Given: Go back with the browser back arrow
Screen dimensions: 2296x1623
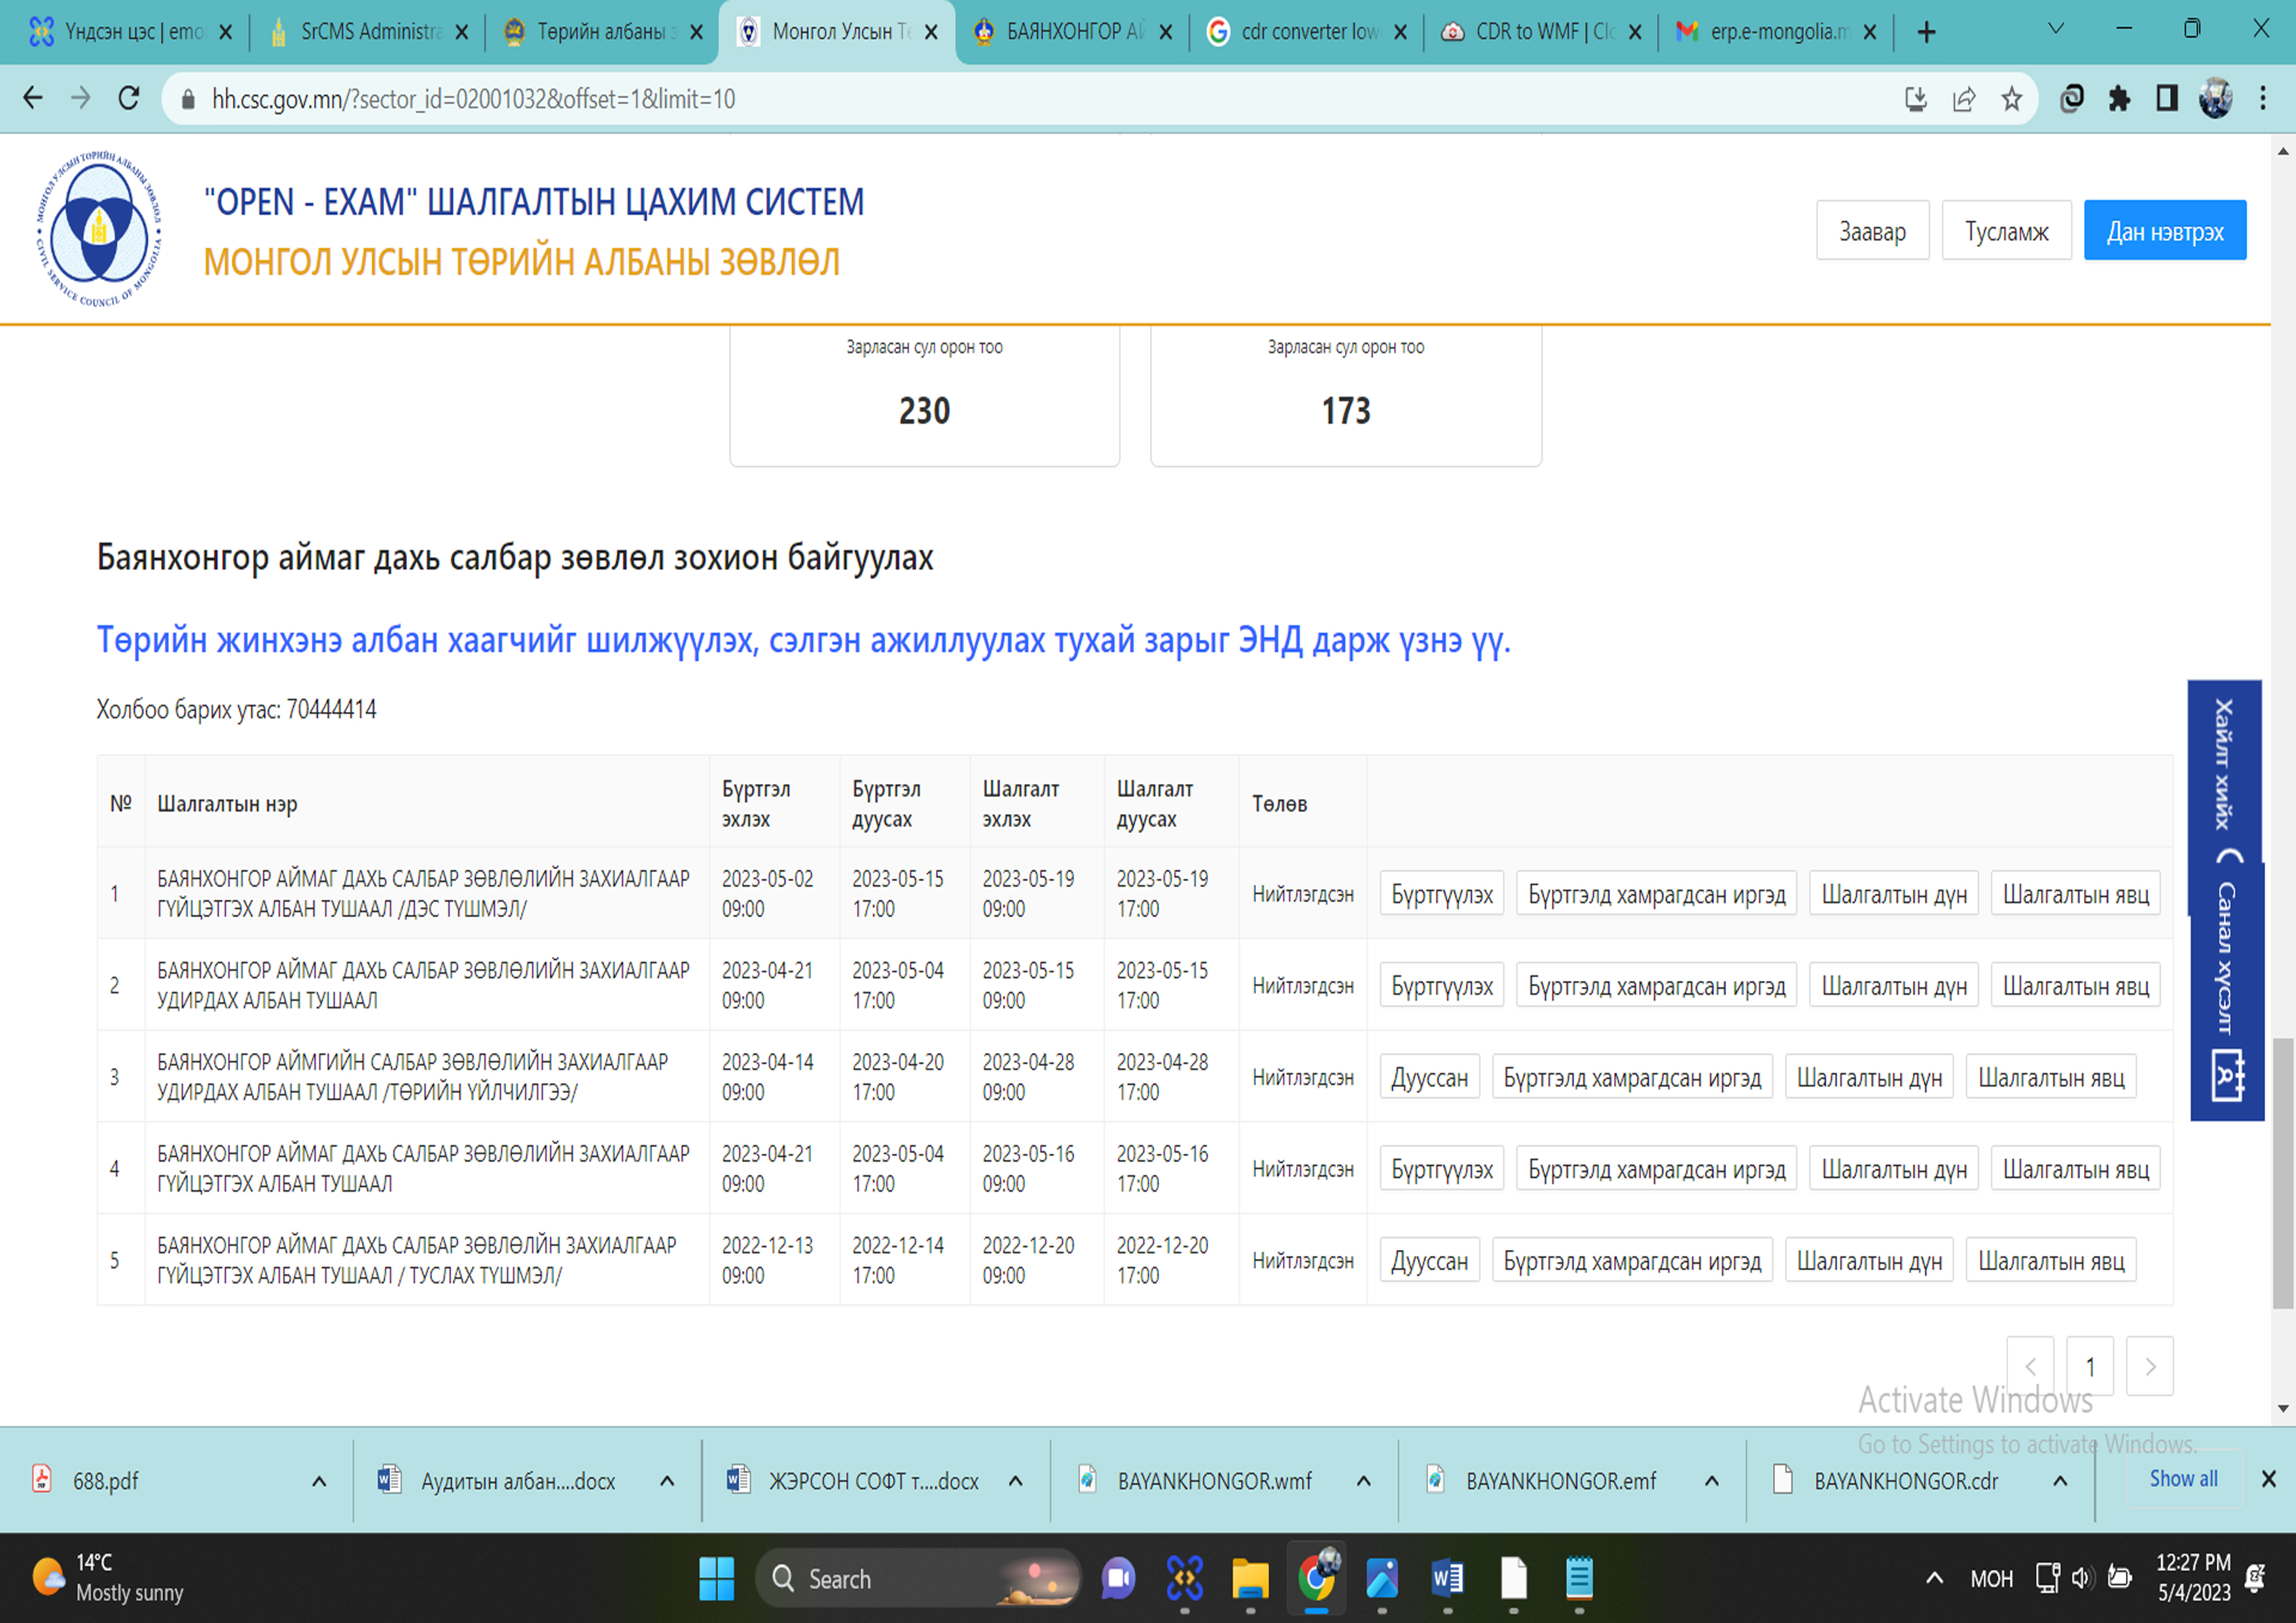Looking at the screenshot, I should tap(33, 98).
